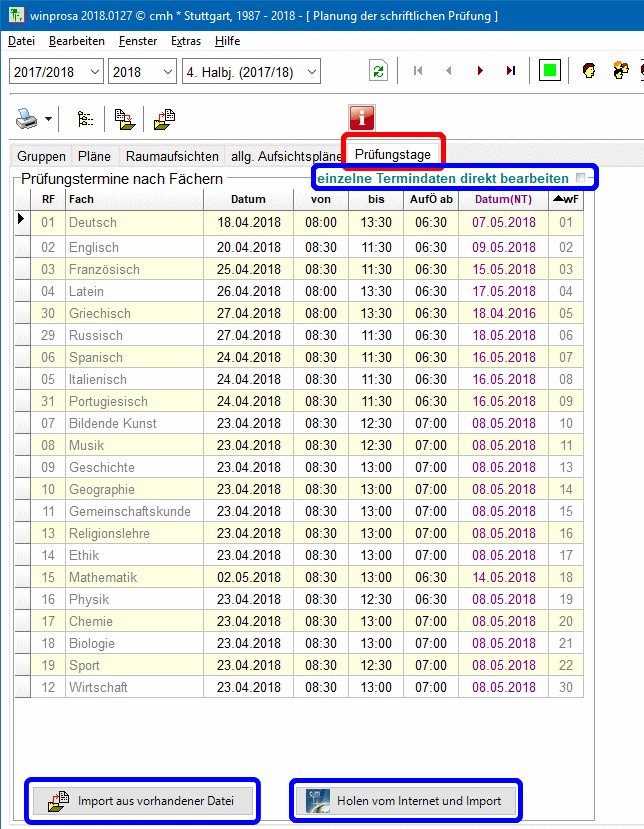
Task: Click 'Holen vom Internet und Import' button
Action: [x=405, y=801]
